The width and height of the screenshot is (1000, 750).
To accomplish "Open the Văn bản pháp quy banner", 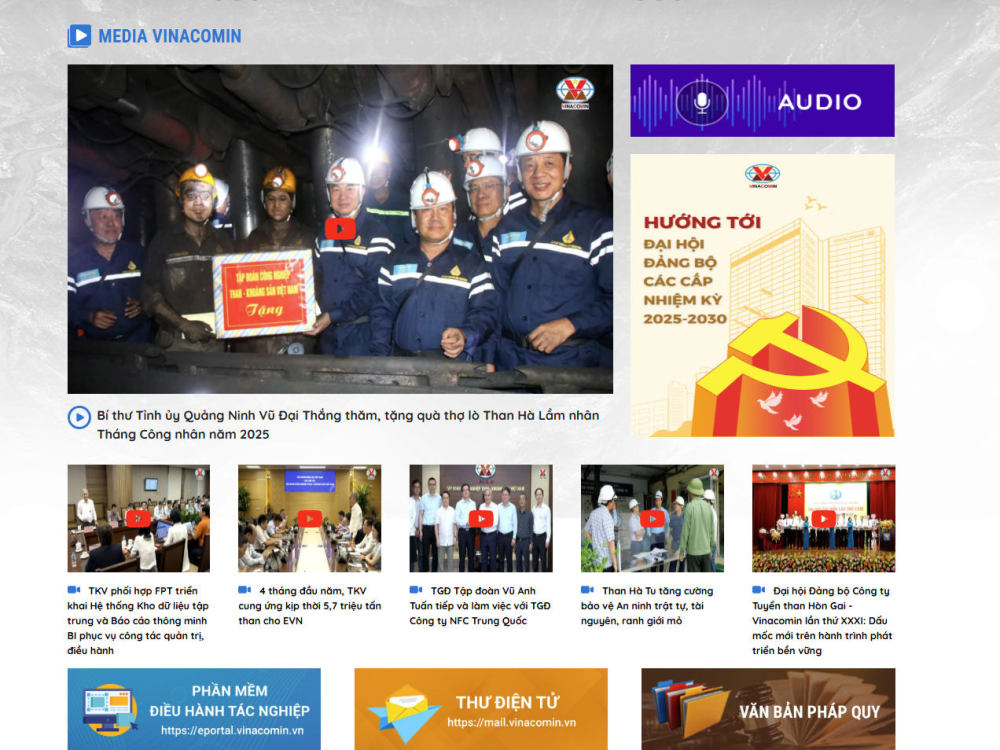I will [x=768, y=709].
